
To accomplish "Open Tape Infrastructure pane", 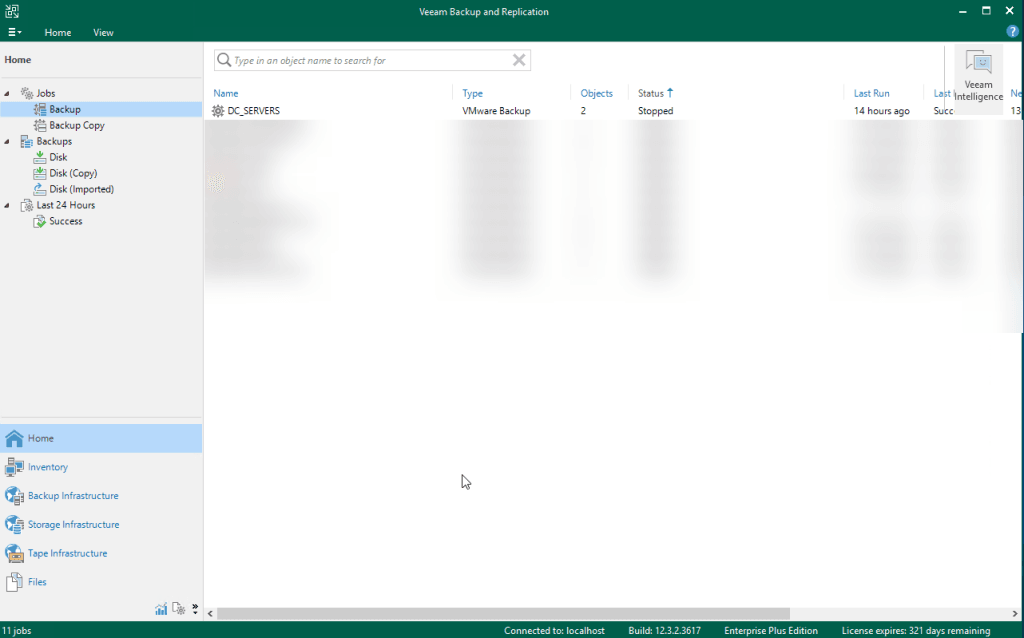I will tap(101, 553).
